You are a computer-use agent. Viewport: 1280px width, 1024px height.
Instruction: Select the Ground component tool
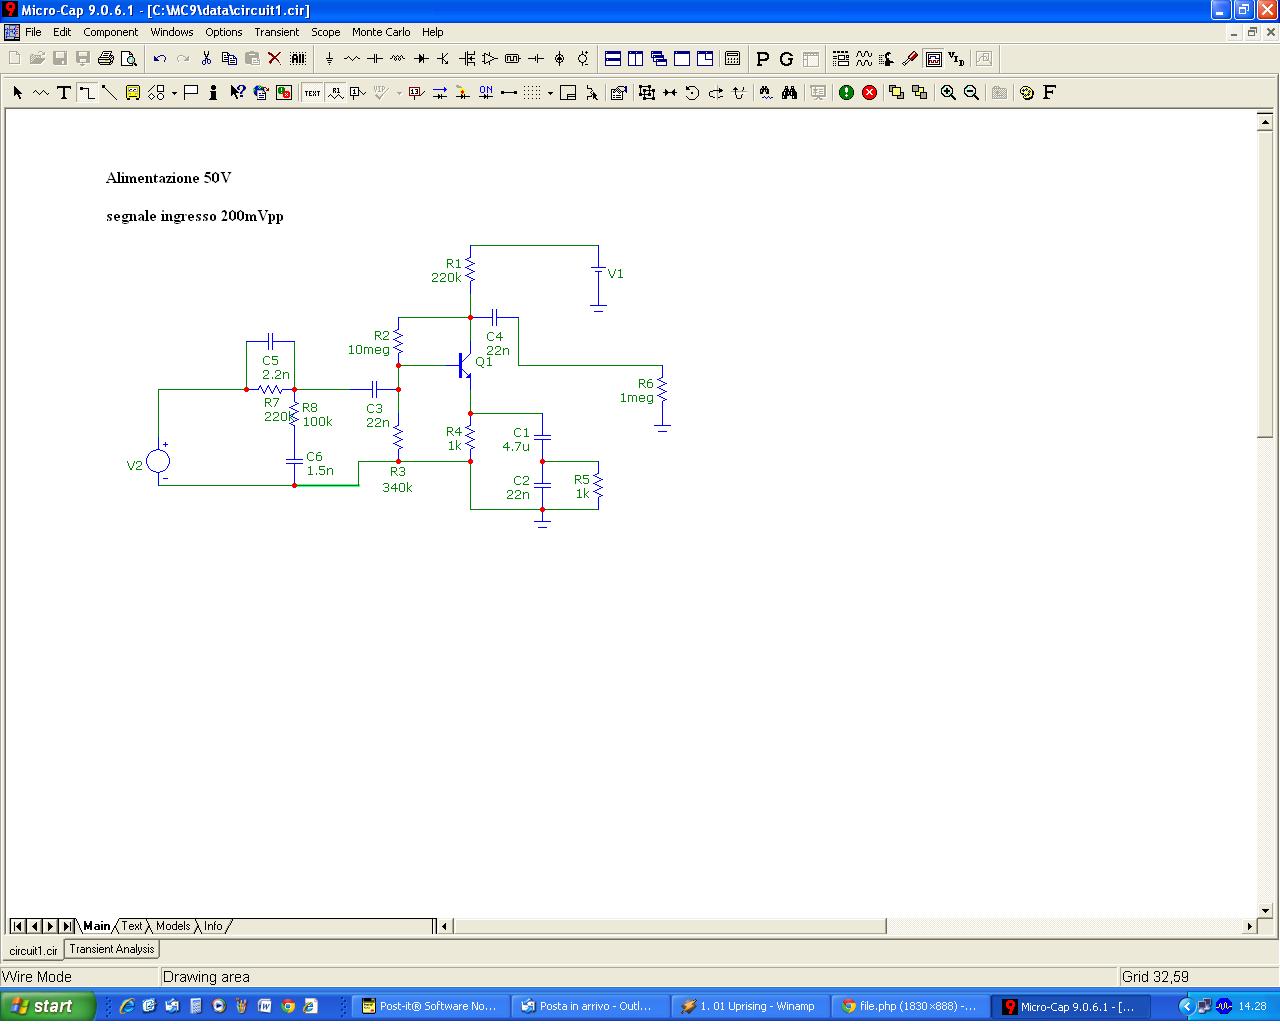pyautogui.click(x=329, y=59)
